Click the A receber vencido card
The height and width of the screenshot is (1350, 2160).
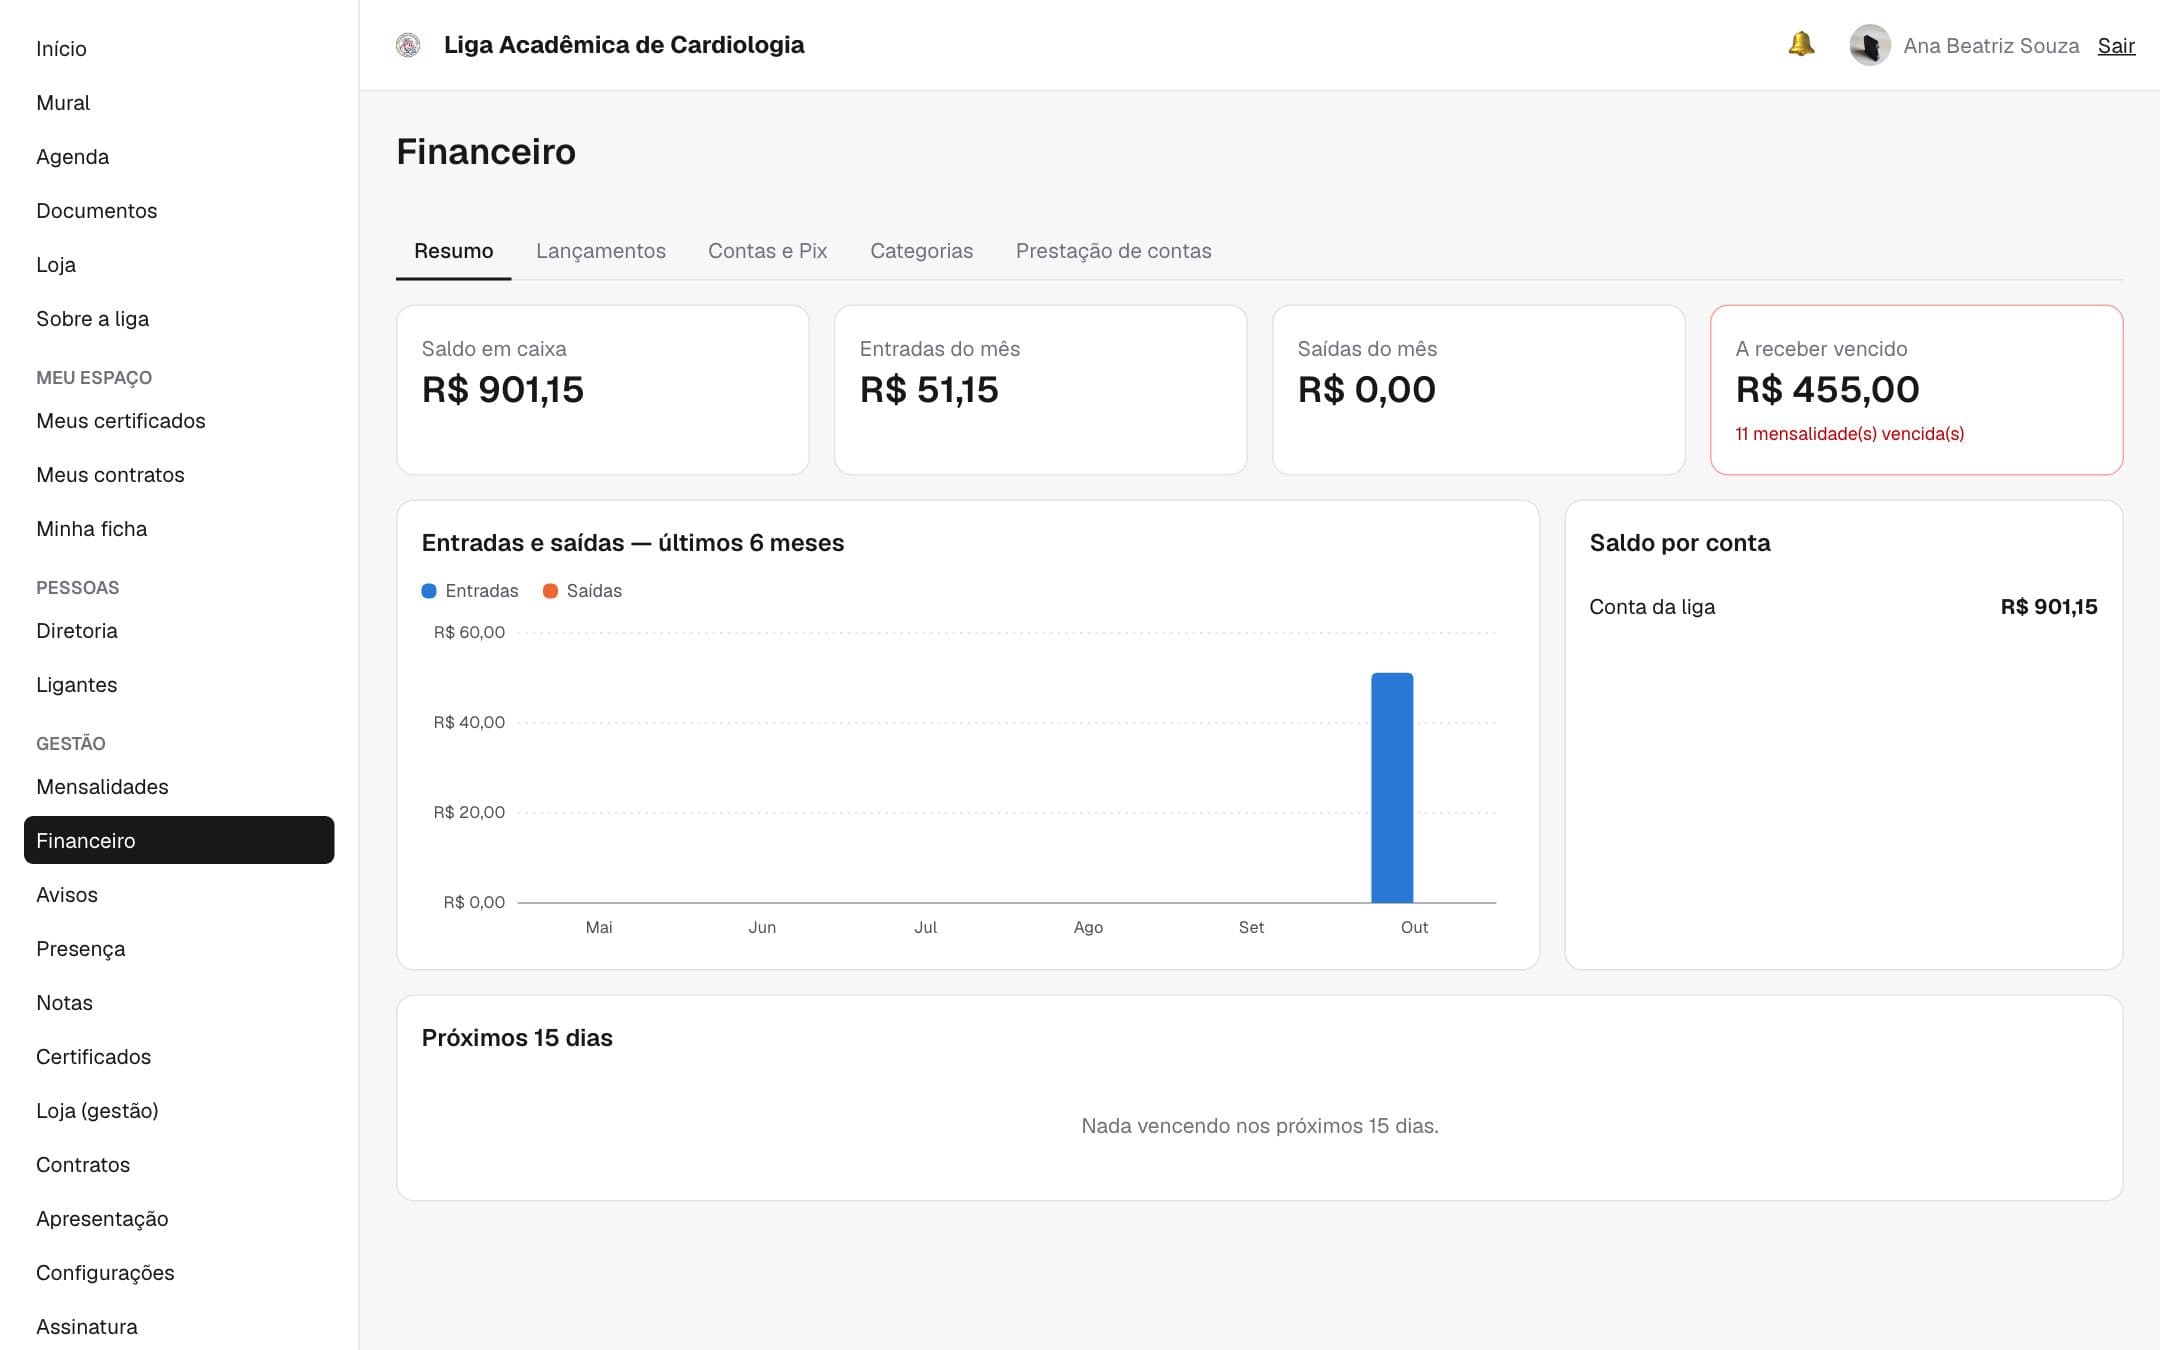click(1916, 390)
